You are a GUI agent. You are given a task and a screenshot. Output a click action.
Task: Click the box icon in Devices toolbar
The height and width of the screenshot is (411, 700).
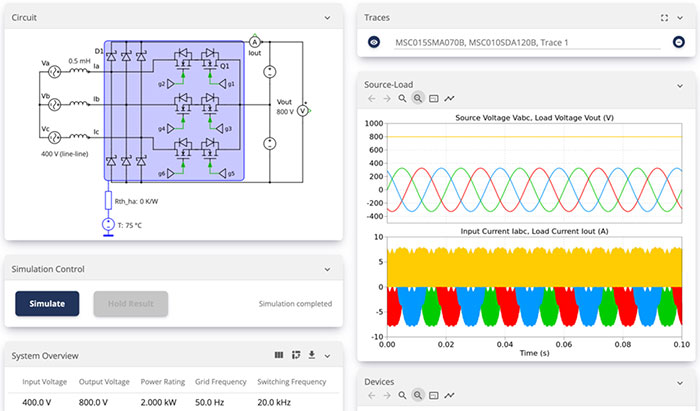pos(434,396)
